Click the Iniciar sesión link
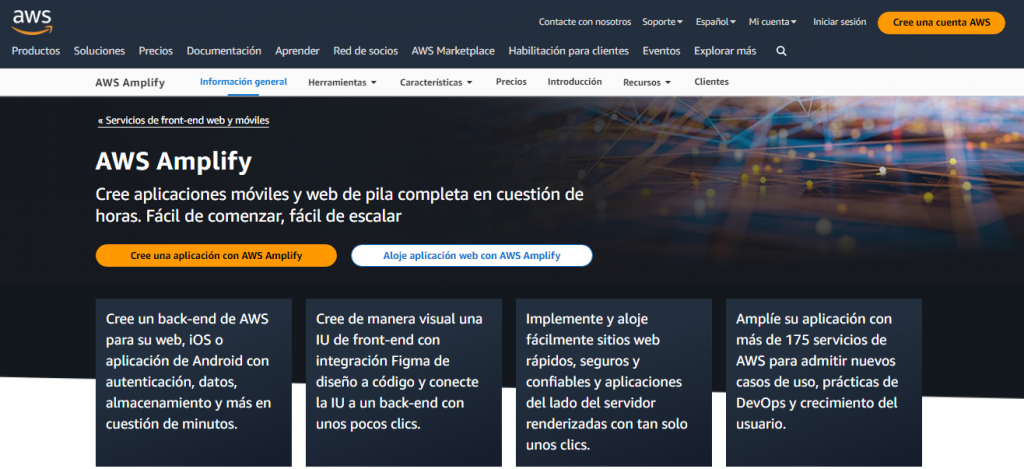Image resolution: width=1024 pixels, height=469 pixels. tap(839, 21)
